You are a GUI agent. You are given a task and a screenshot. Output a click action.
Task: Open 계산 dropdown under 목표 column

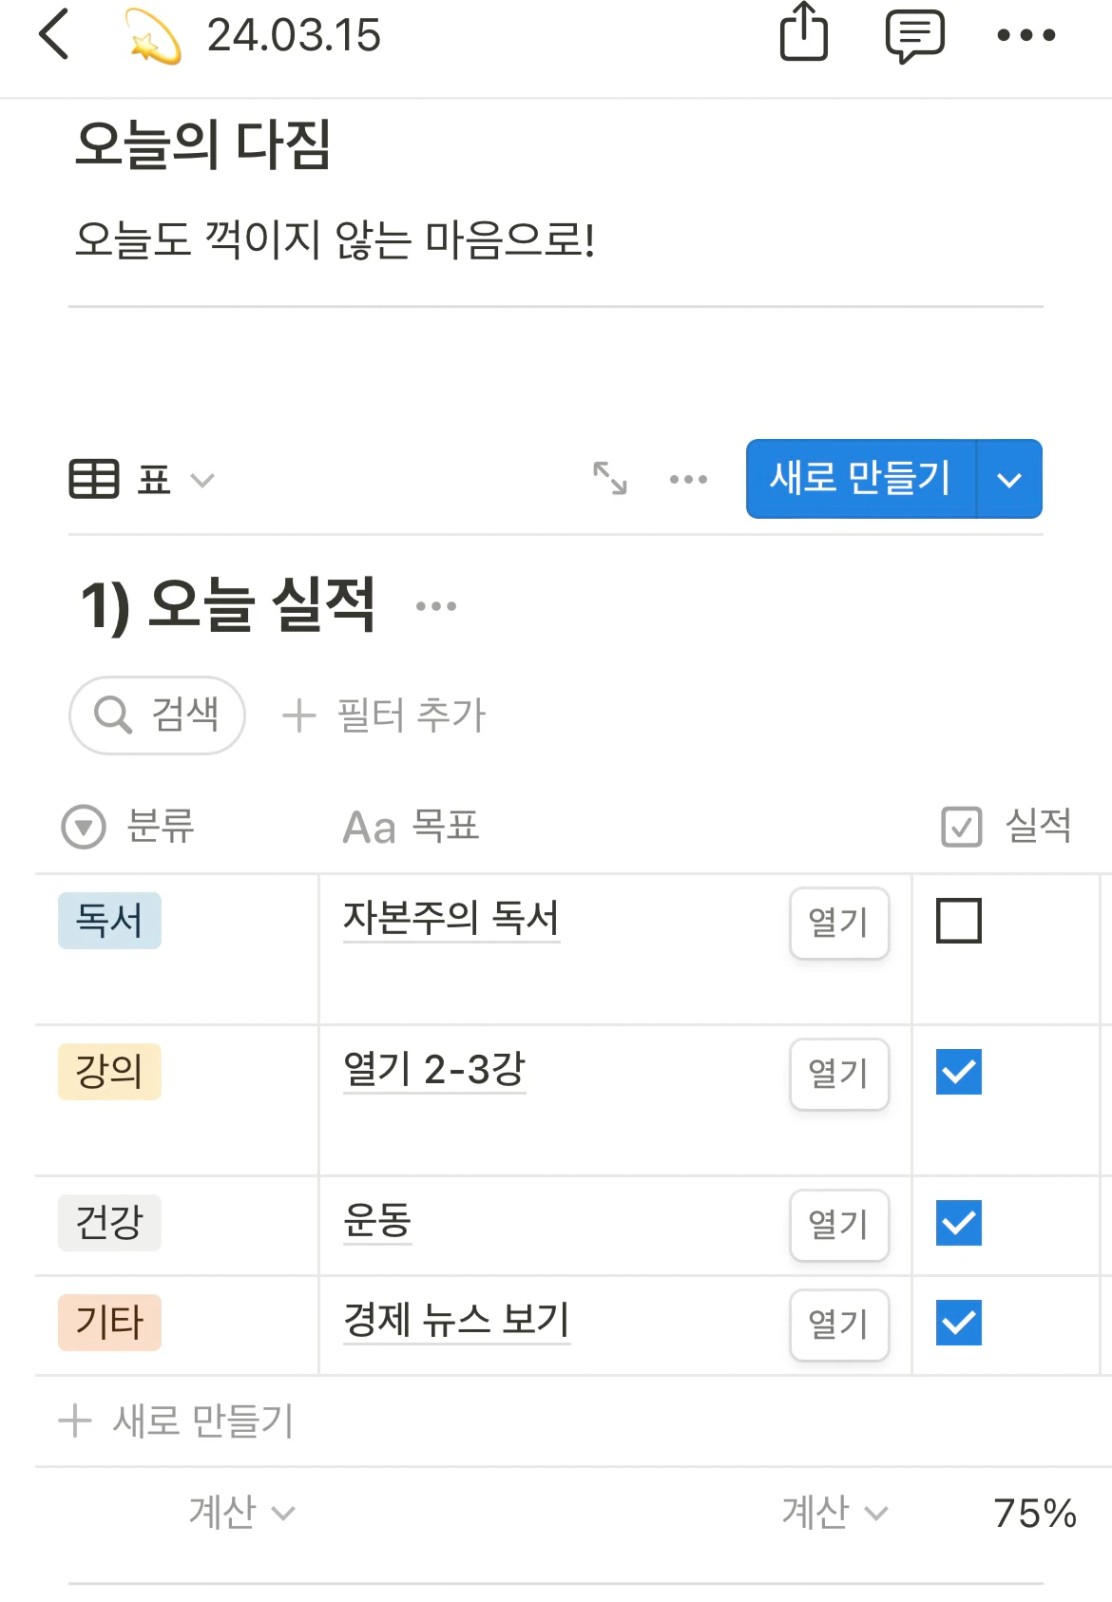[834, 1512]
